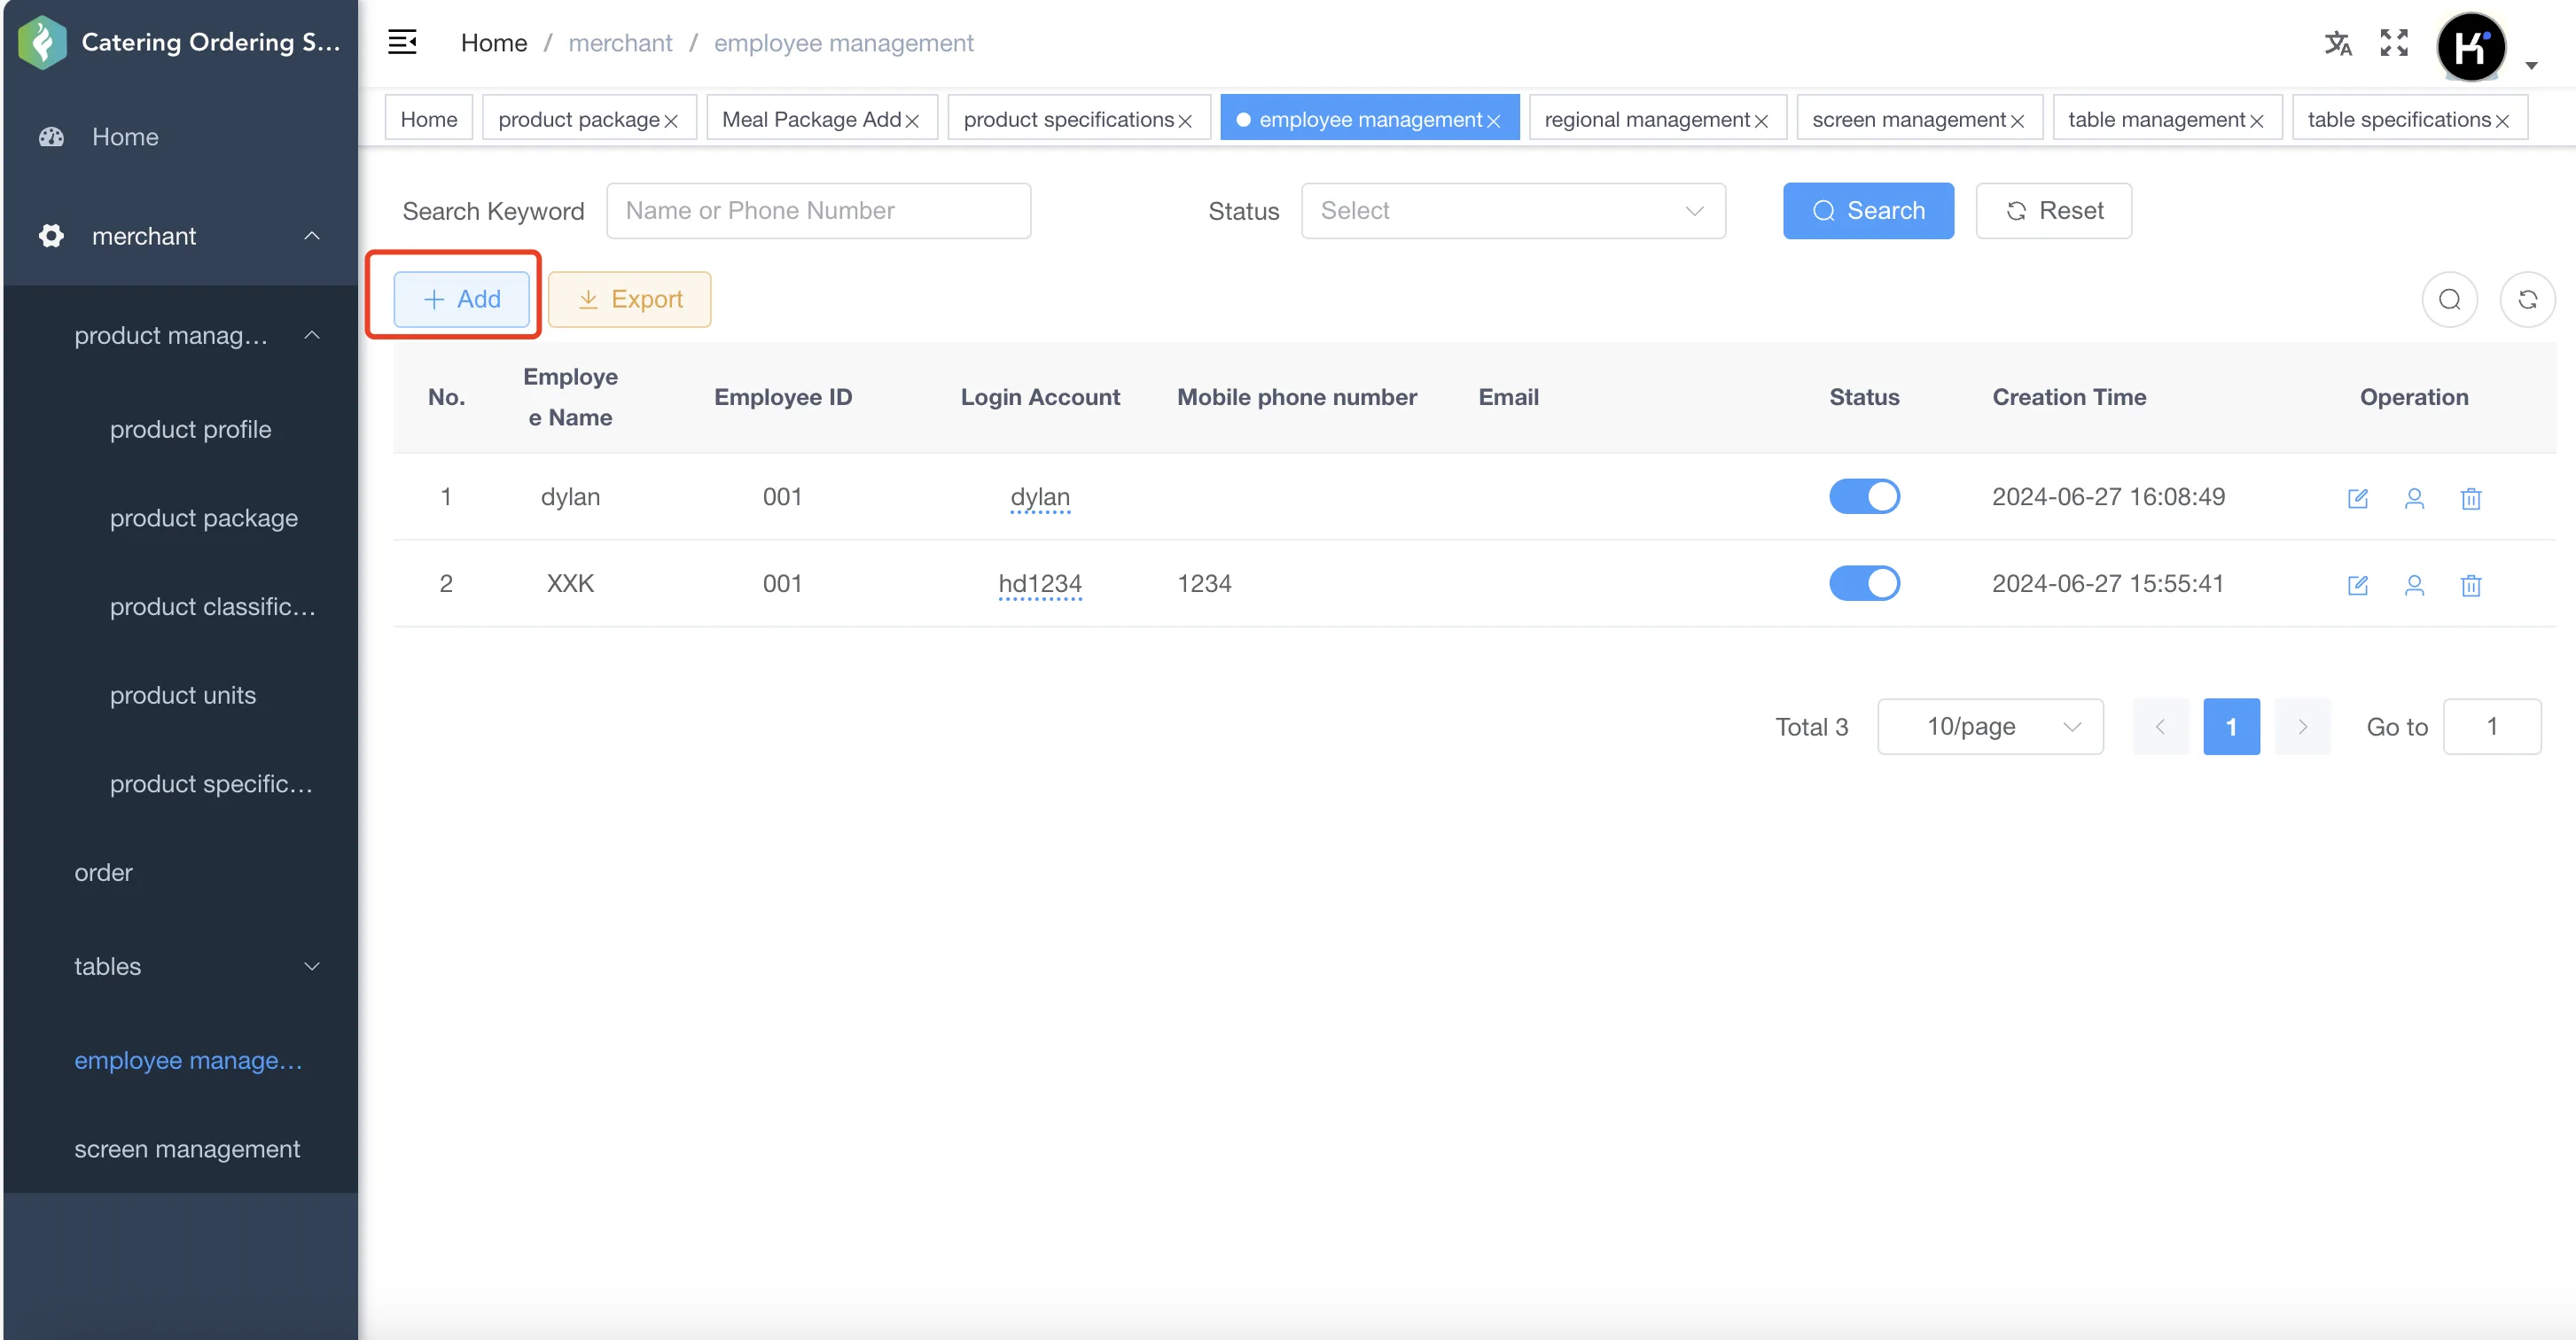Open product package in the sidebar
This screenshot has height=1340, width=2576.
pyautogui.click(x=180, y=518)
